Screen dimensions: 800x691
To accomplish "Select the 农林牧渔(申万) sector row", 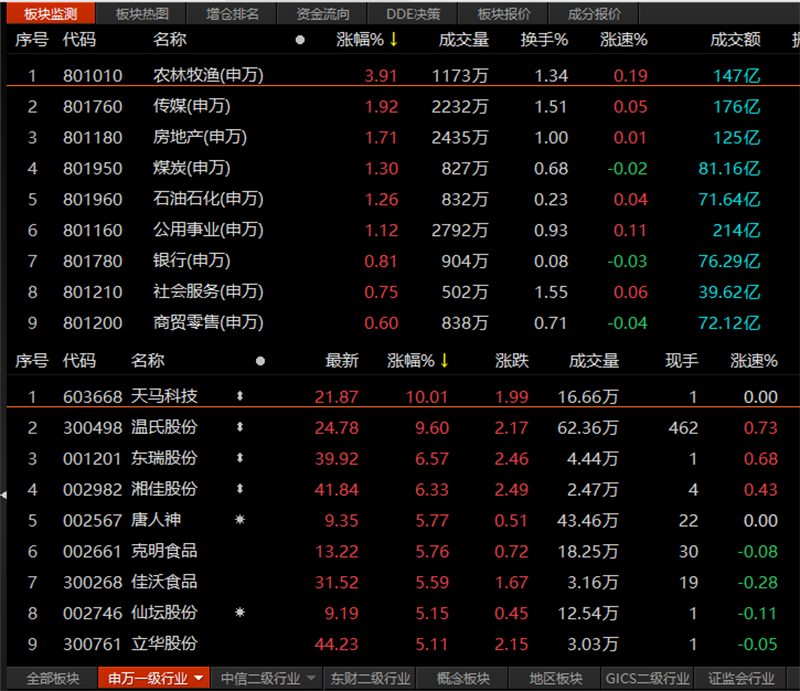I will (x=208, y=76).
